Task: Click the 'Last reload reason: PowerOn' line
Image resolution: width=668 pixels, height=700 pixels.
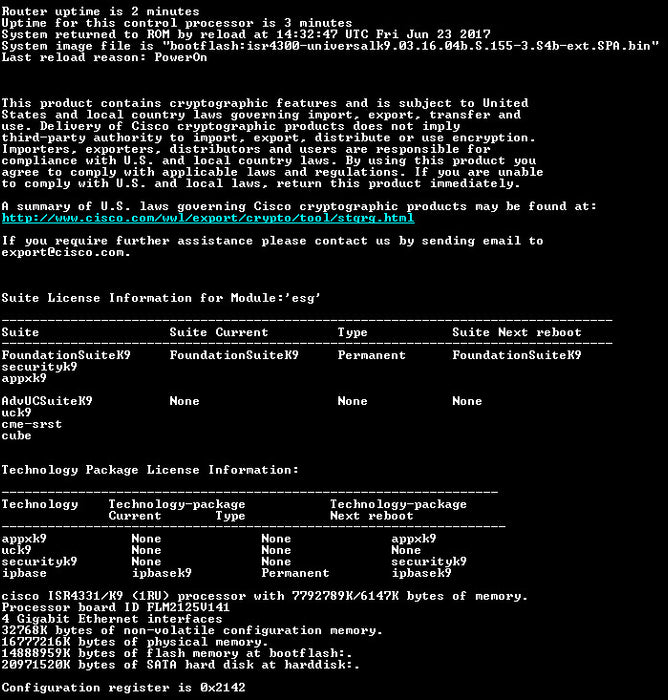Action: [x=104, y=57]
